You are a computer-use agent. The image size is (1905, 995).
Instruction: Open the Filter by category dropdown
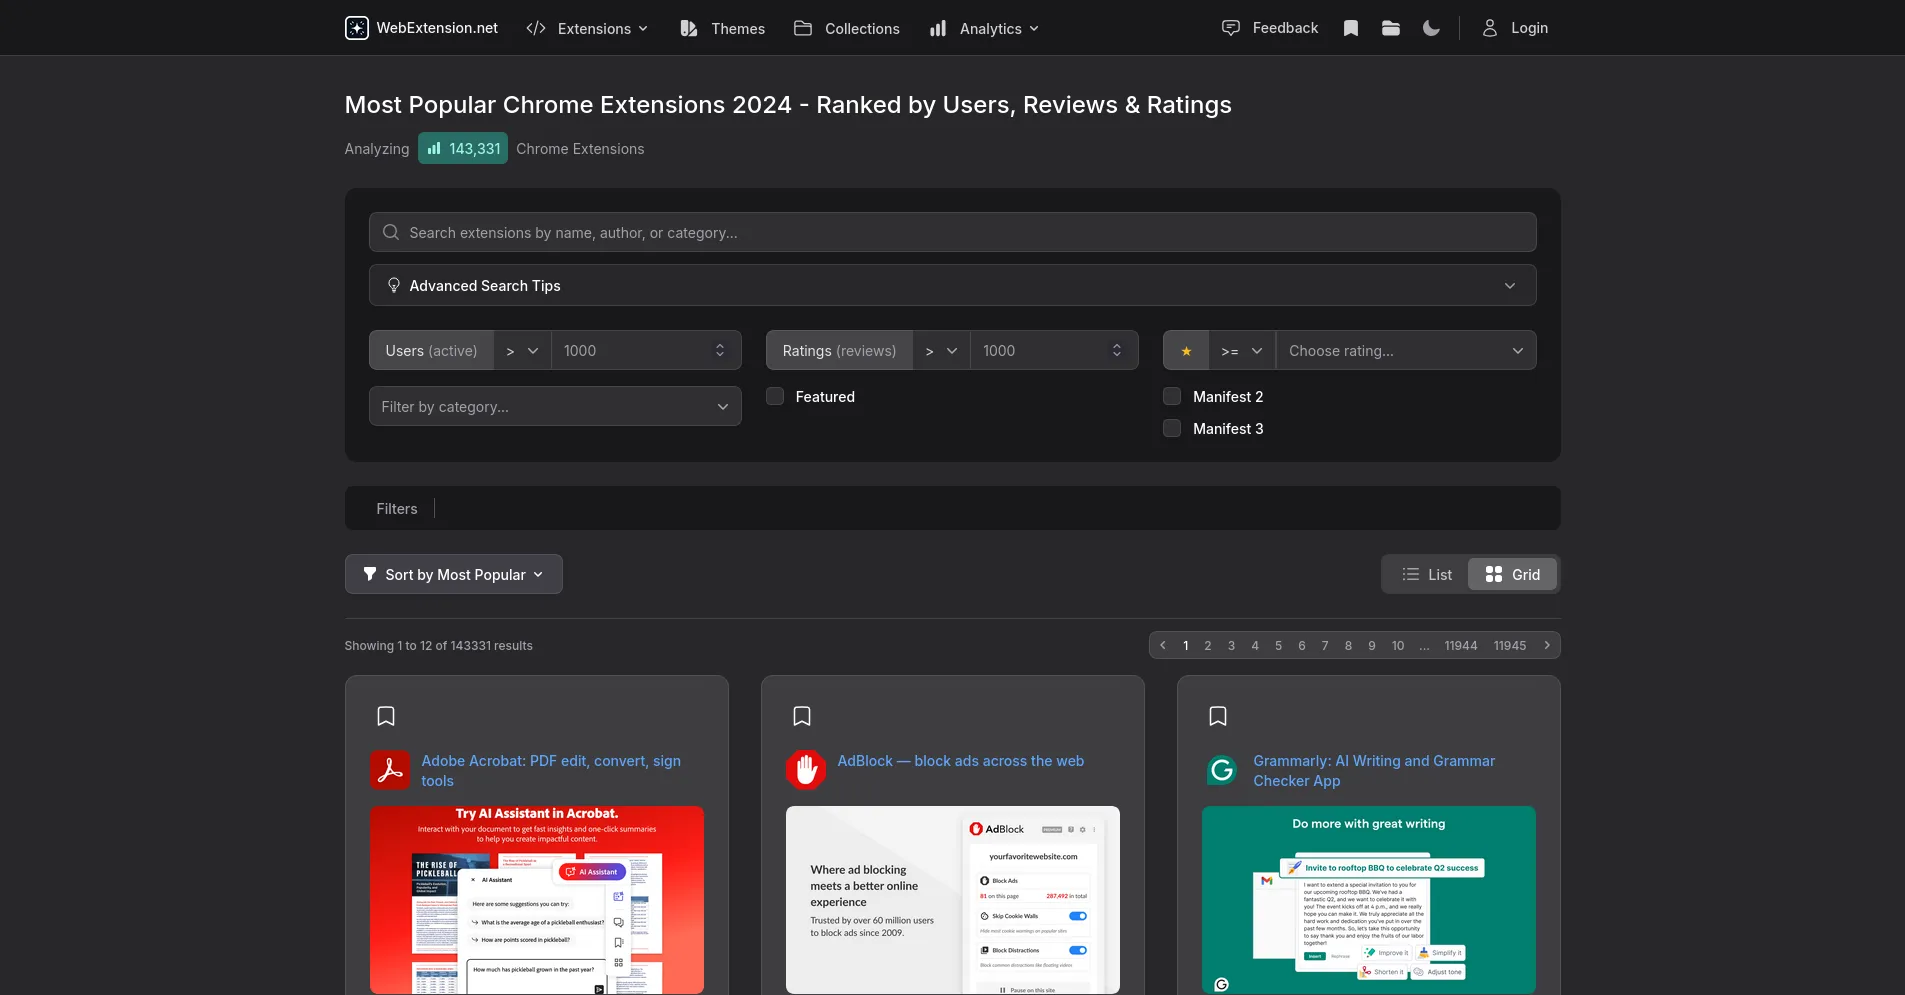[x=555, y=406]
